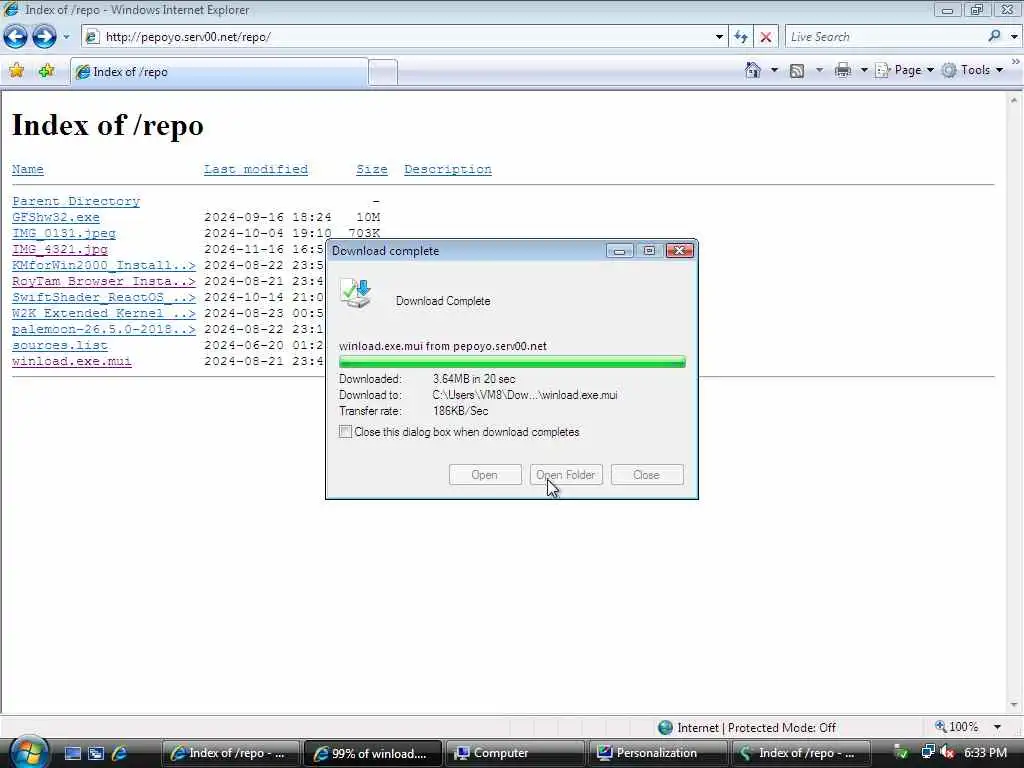Click the 100% zoom level button
Image resolution: width=1024 pixels, height=768 pixels.
[x=957, y=727]
